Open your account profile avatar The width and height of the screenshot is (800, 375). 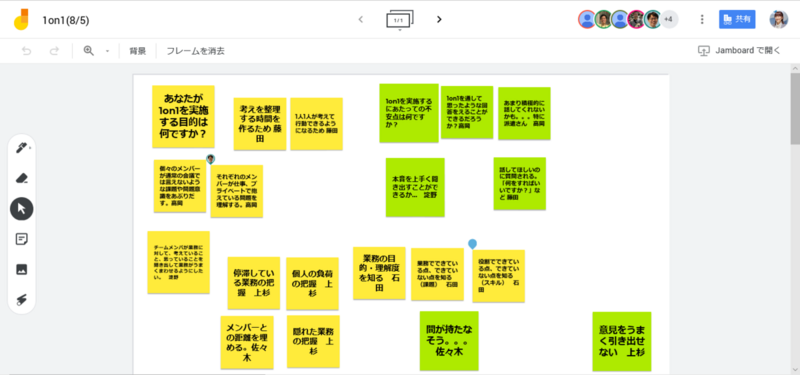click(779, 19)
